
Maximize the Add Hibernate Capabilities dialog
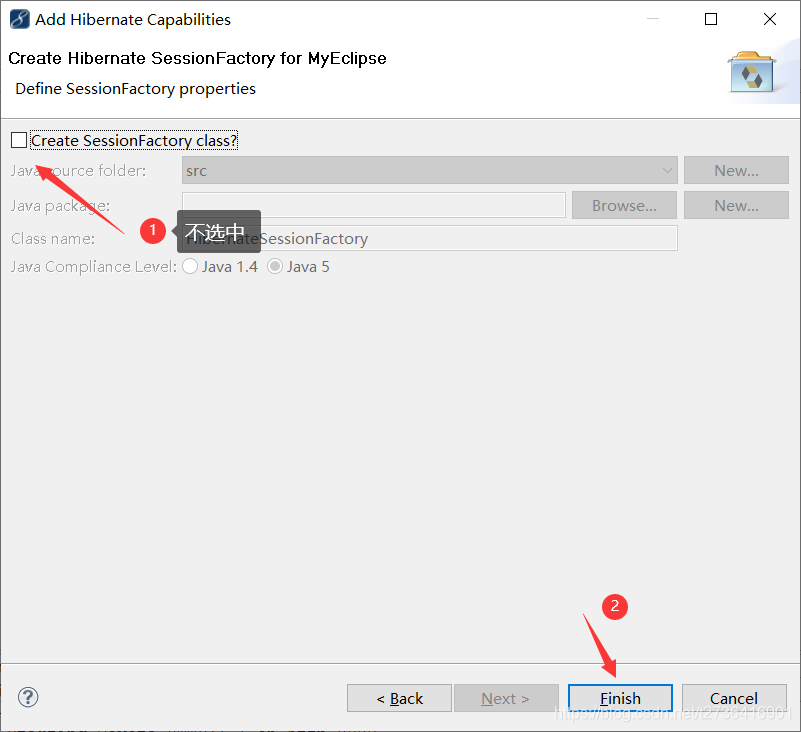click(711, 19)
